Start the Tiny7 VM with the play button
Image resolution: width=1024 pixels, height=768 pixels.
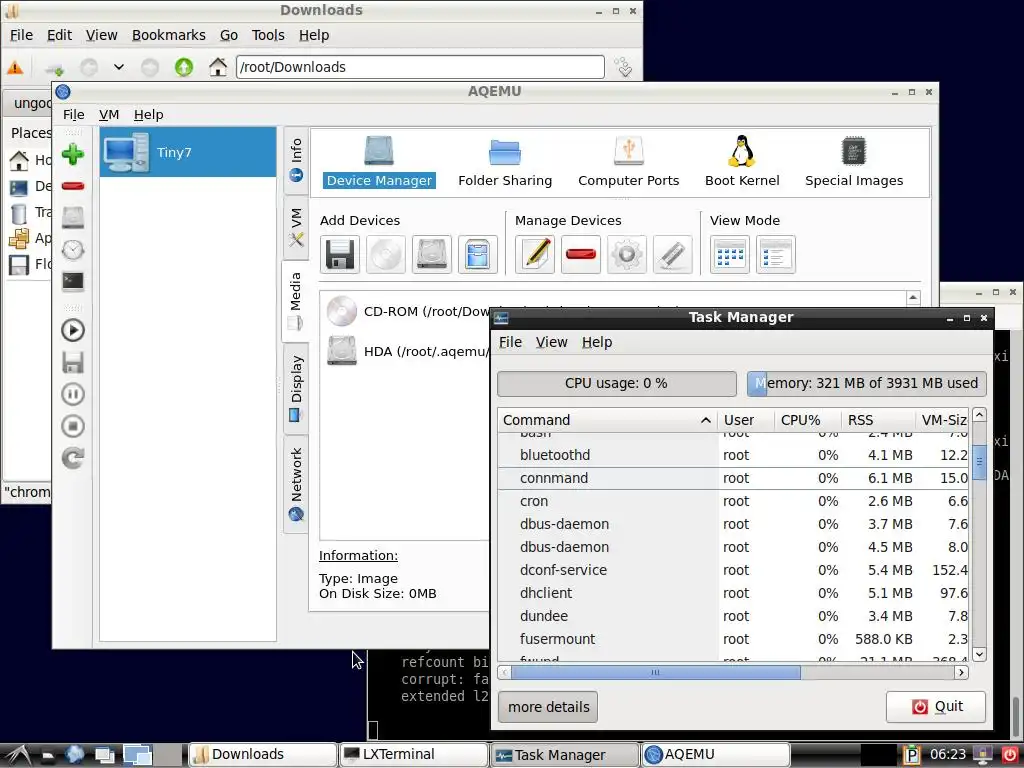point(72,330)
